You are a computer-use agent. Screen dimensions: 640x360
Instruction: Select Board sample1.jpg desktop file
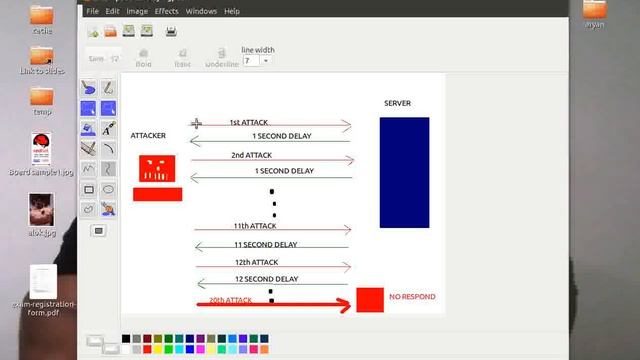click(41, 154)
